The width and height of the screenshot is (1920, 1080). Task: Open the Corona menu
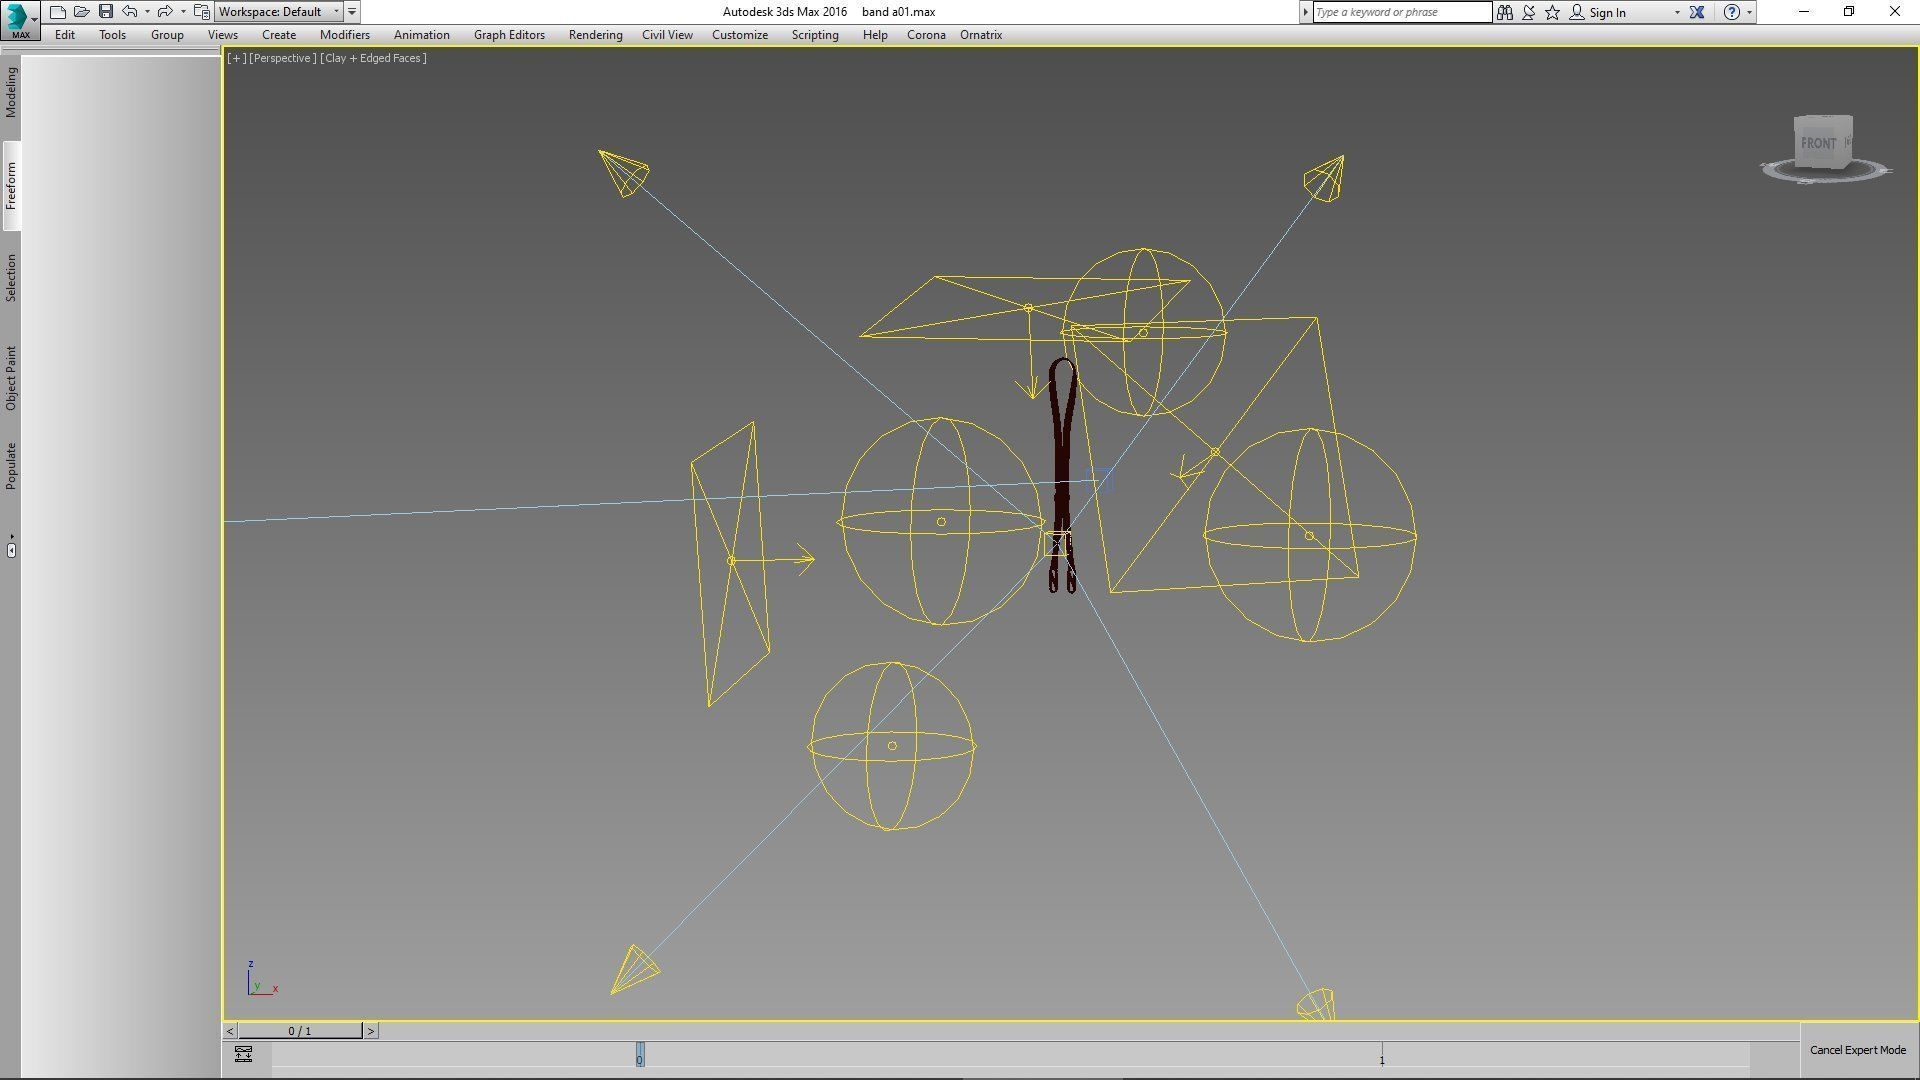click(926, 35)
